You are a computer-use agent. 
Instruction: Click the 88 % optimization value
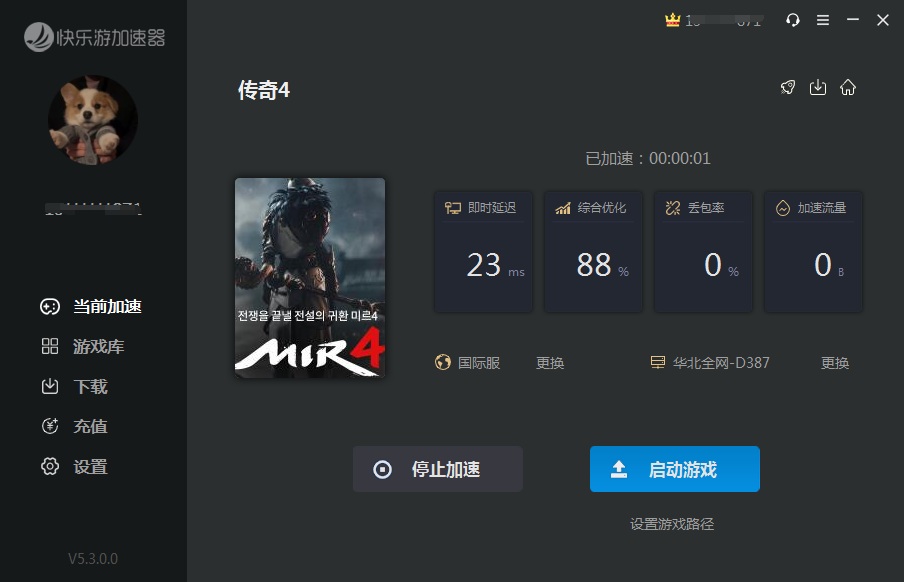(x=602, y=265)
